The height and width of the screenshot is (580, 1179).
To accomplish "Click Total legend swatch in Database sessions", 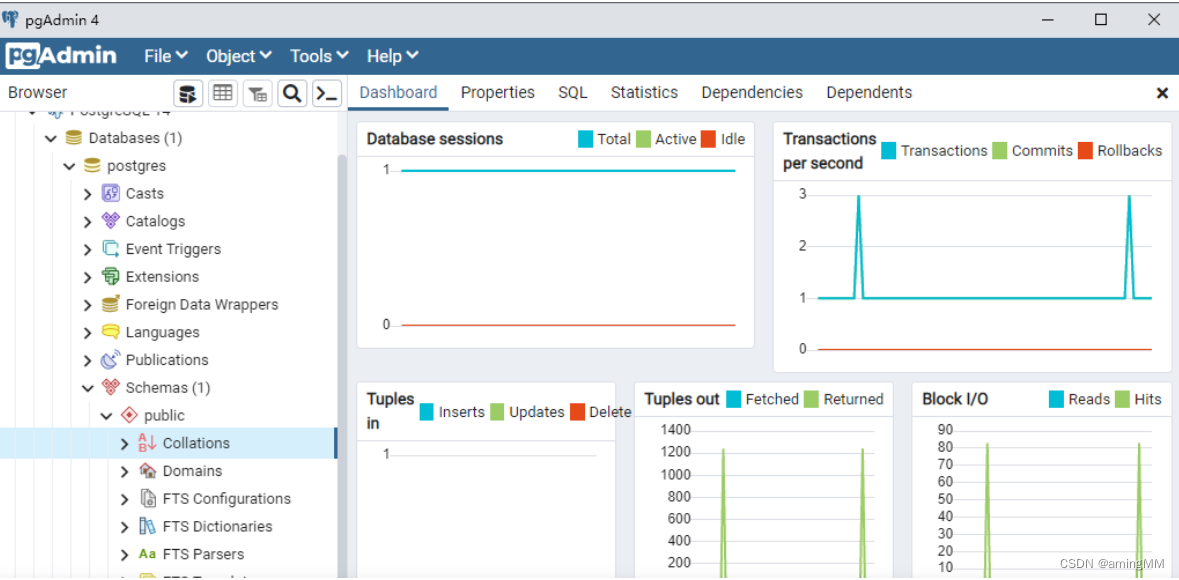I will (x=586, y=139).
